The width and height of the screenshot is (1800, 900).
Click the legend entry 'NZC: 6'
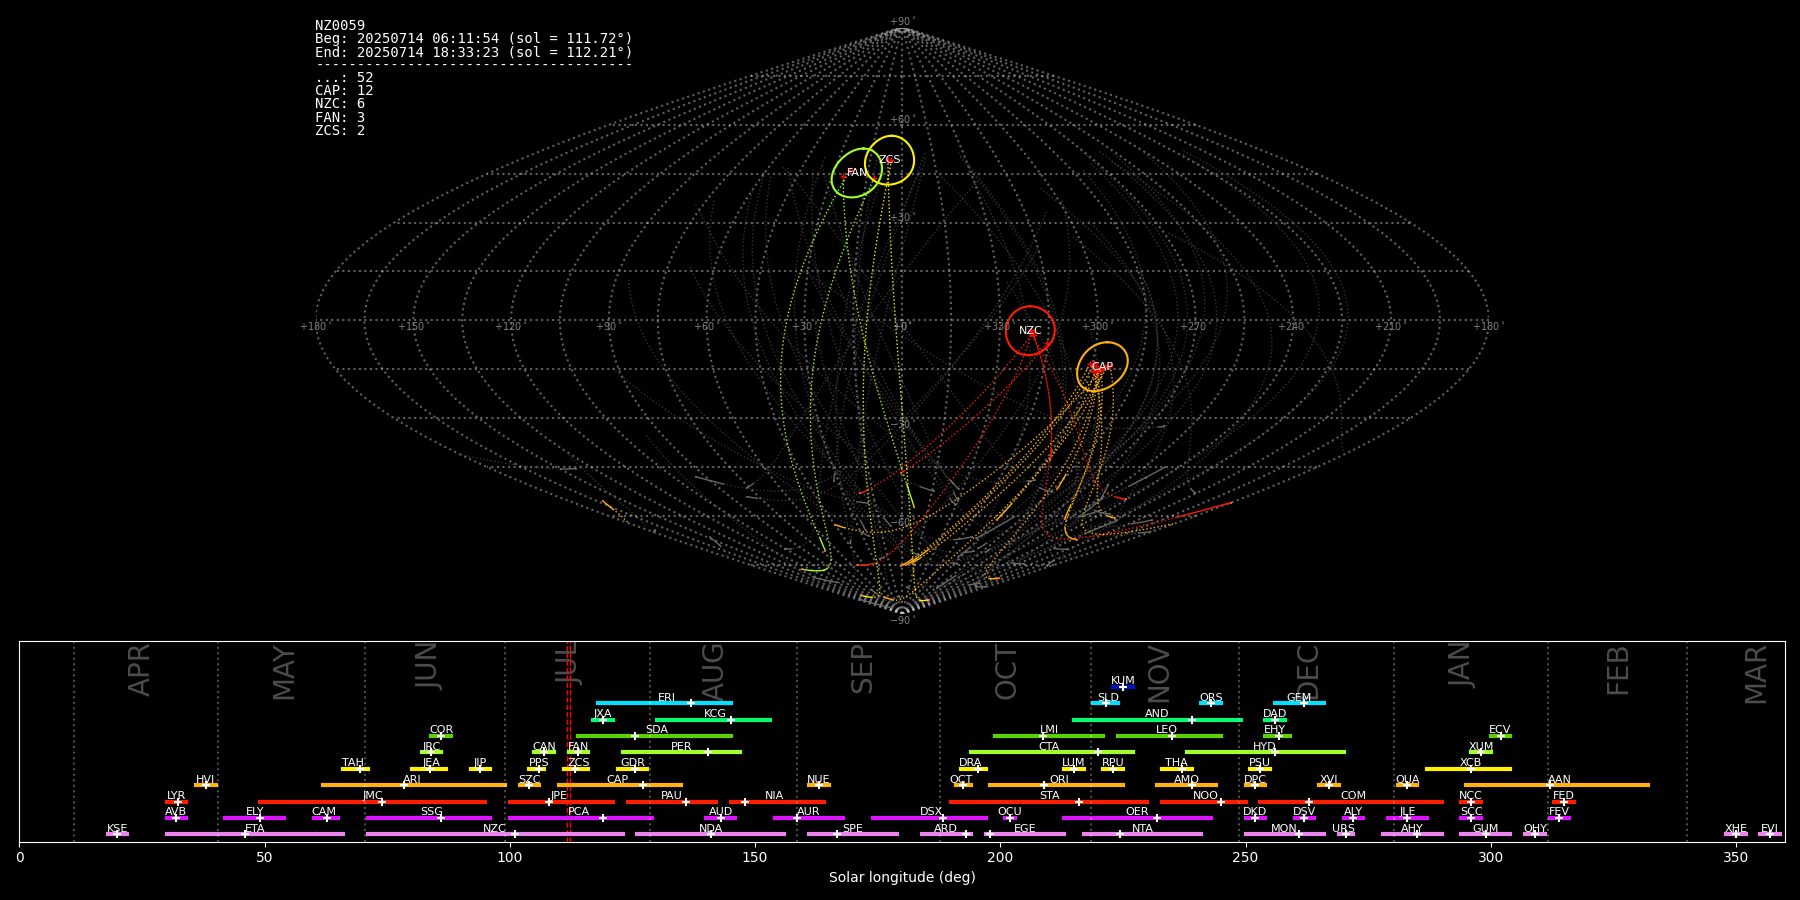point(340,104)
